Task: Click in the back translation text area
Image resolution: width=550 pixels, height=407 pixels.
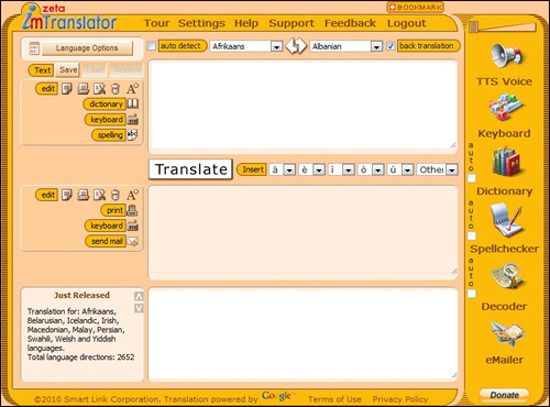Action: (x=303, y=334)
